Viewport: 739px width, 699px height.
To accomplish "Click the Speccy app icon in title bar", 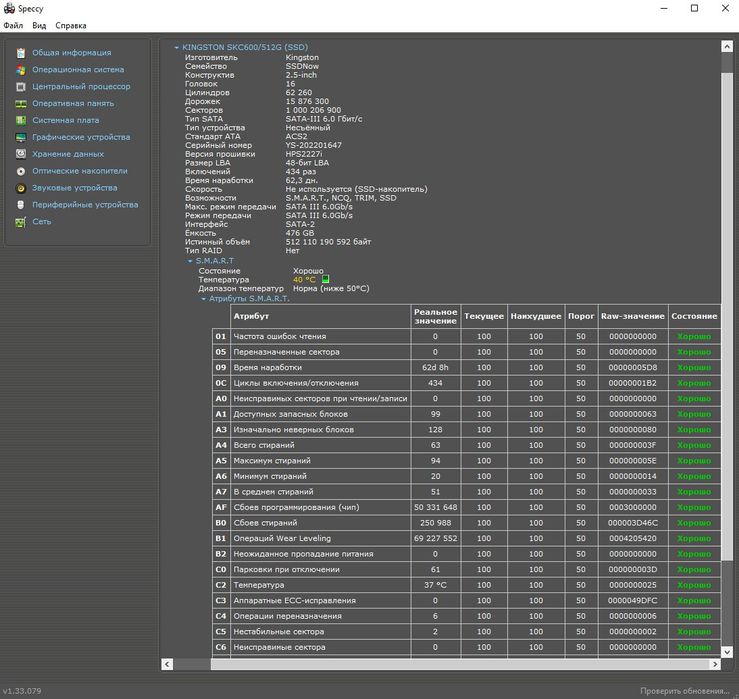I will click(9, 8).
